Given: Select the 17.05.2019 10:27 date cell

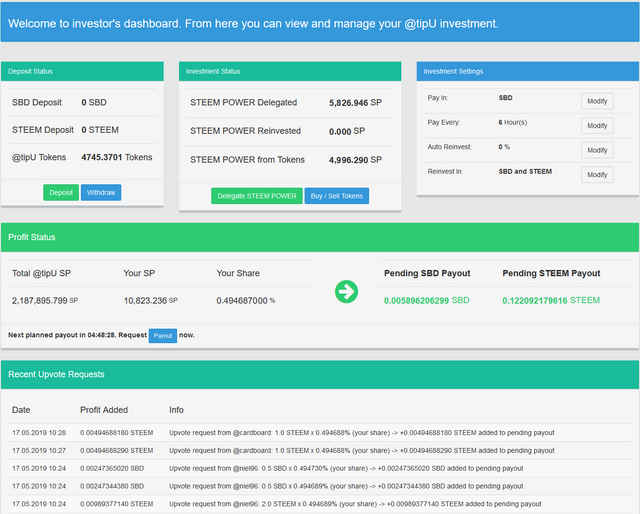Looking at the screenshot, I should pos(39,451).
